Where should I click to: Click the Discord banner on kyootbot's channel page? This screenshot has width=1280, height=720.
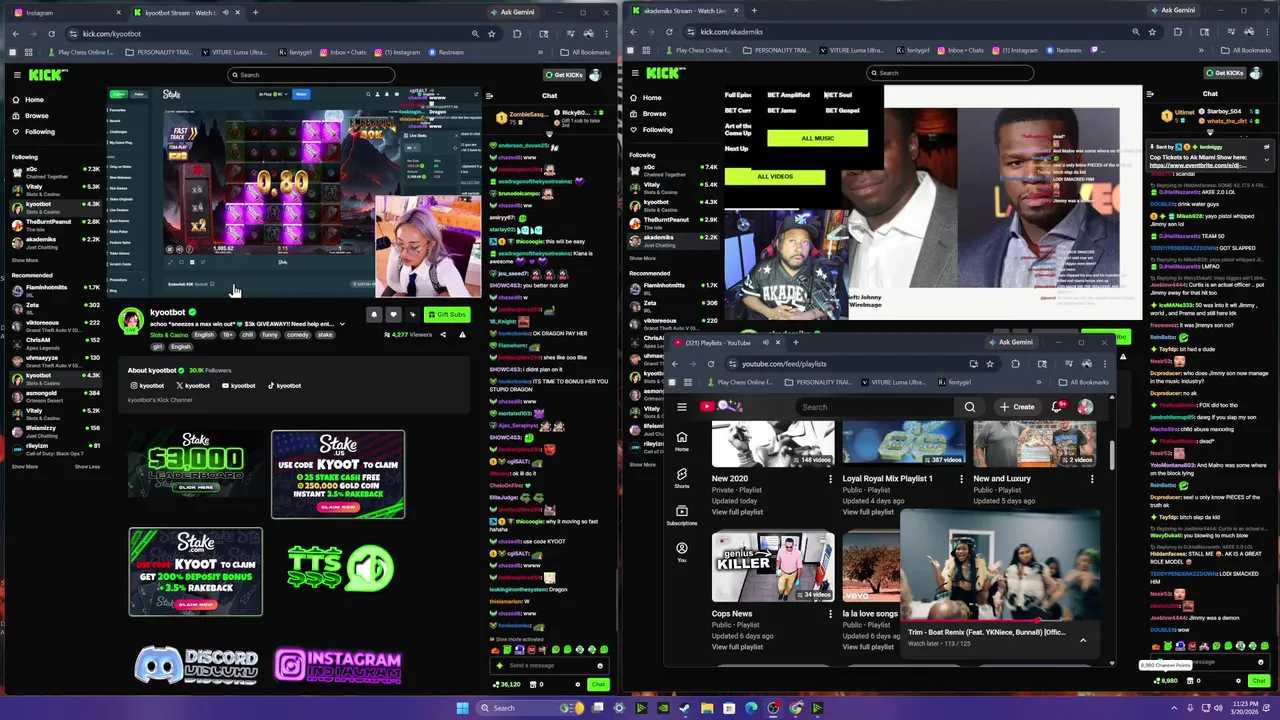click(x=196, y=664)
